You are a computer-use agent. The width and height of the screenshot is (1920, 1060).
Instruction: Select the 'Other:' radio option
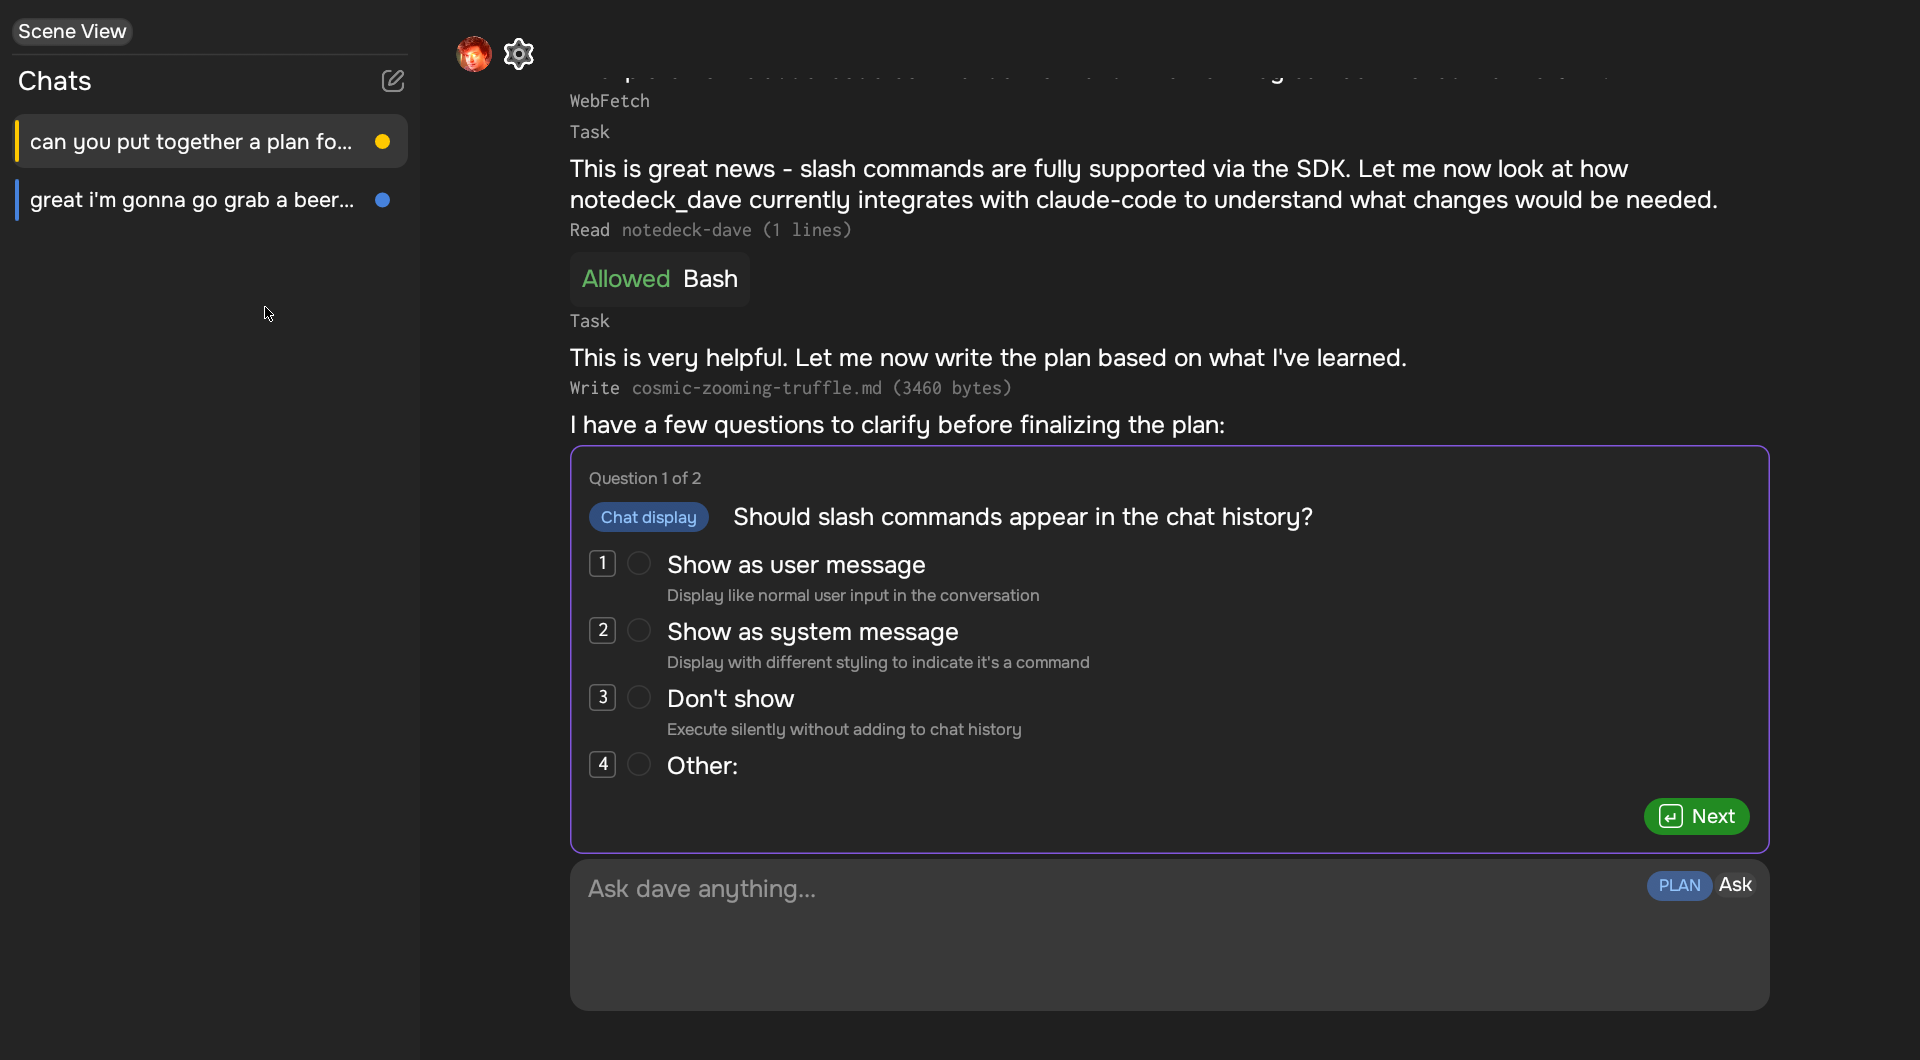(639, 765)
